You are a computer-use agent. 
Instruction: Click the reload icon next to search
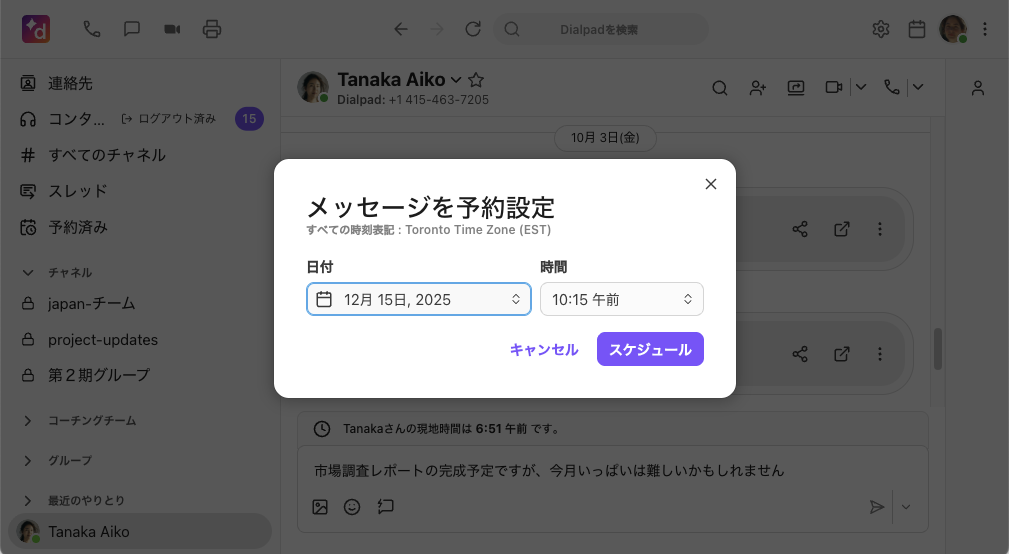473,29
